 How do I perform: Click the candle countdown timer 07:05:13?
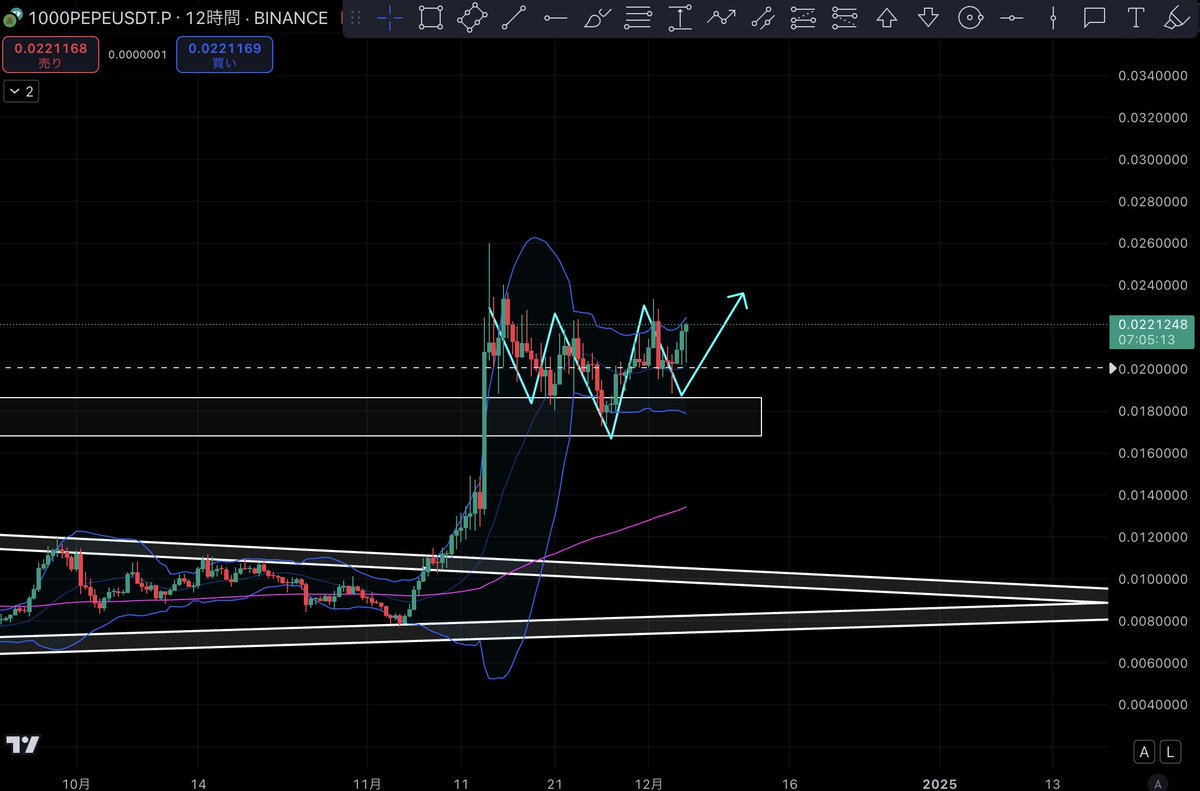pyautogui.click(x=1148, y=340)
